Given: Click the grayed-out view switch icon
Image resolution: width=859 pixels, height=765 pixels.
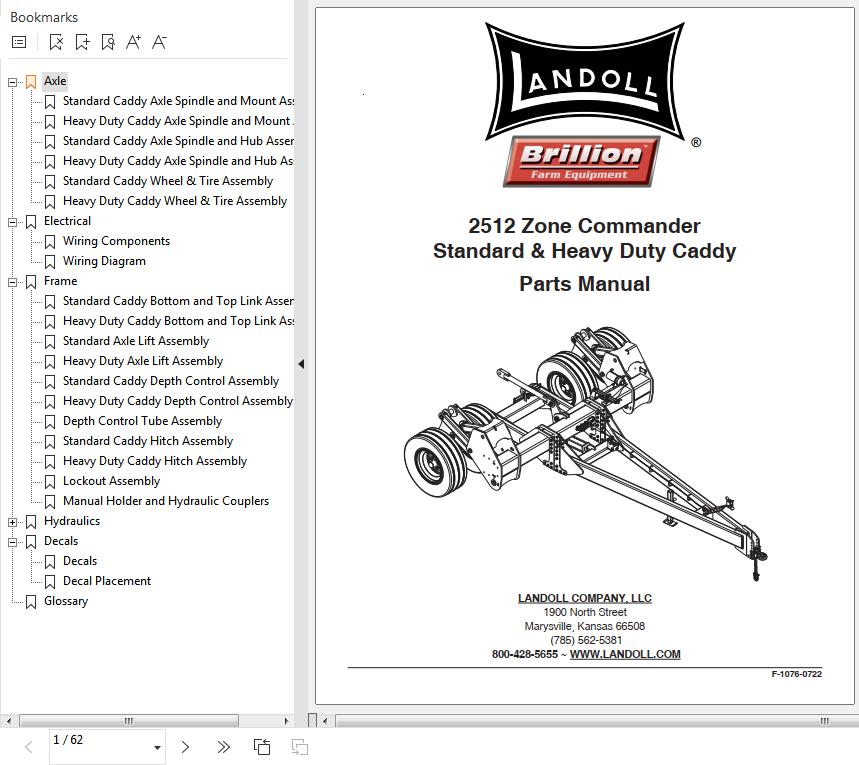Looking at the screenshot, I should point(300,747).
